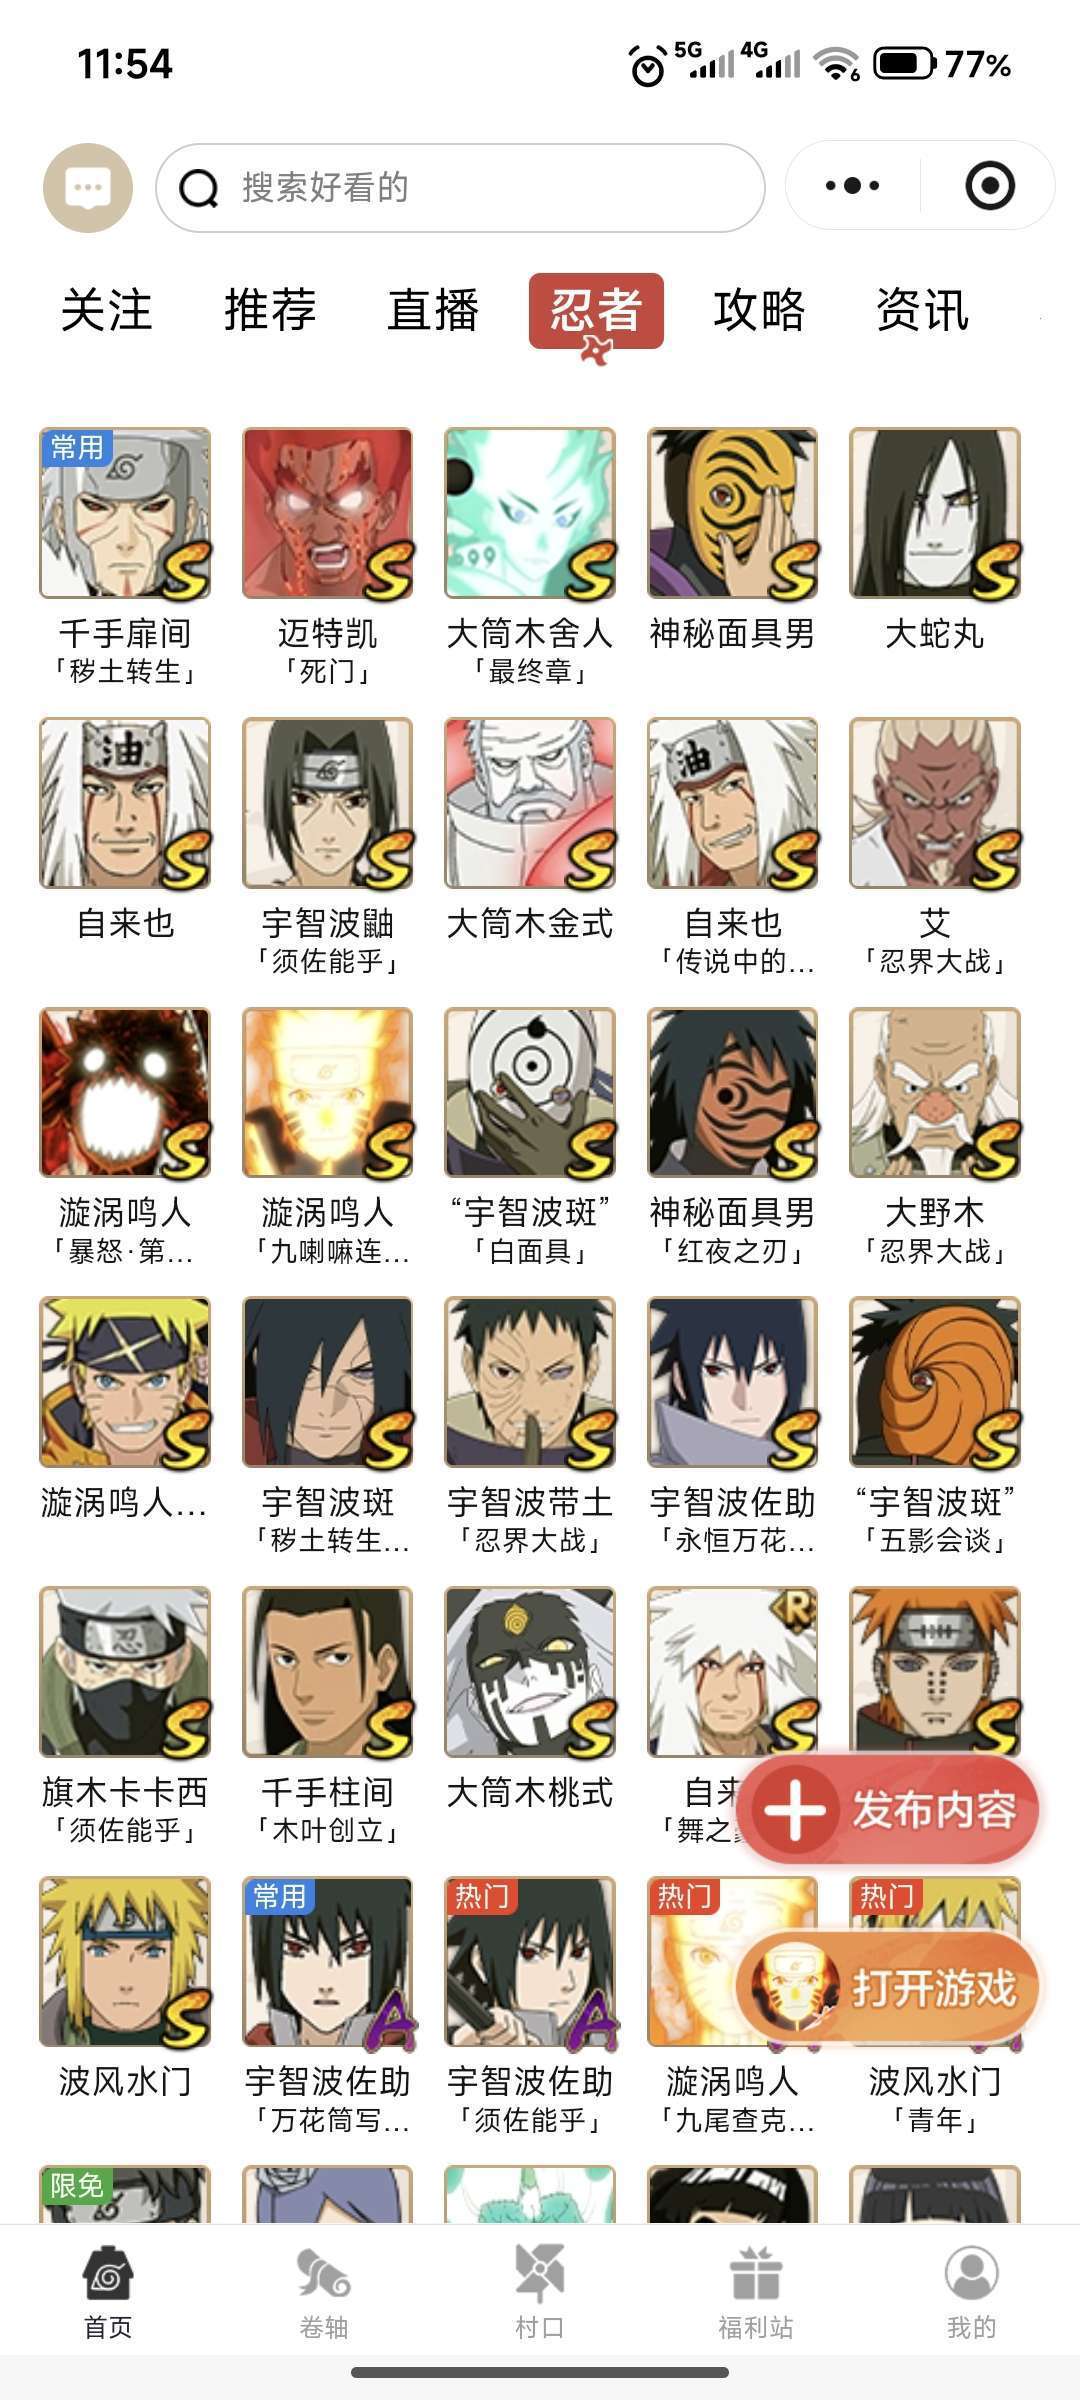Tap the three-dot more options icon
The height and width of the screenshot is (2400, 1080).
(x=852, y=186)
